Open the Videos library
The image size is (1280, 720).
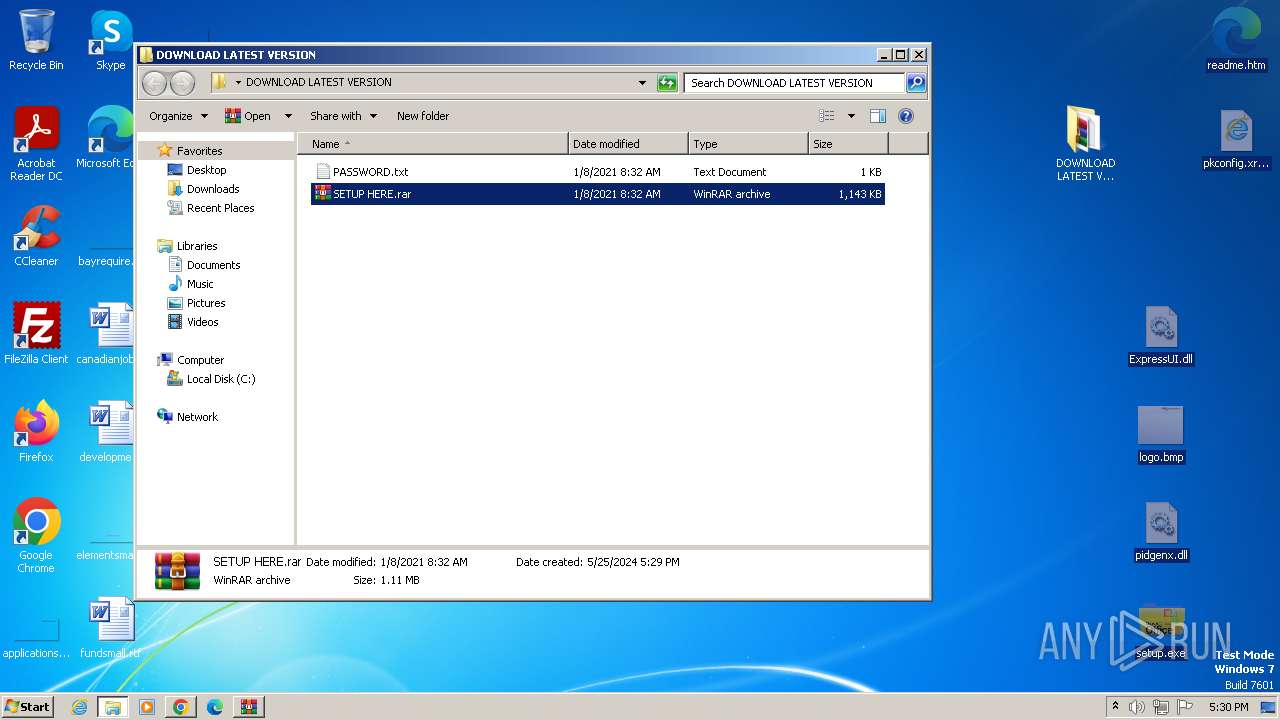[202, 322]
